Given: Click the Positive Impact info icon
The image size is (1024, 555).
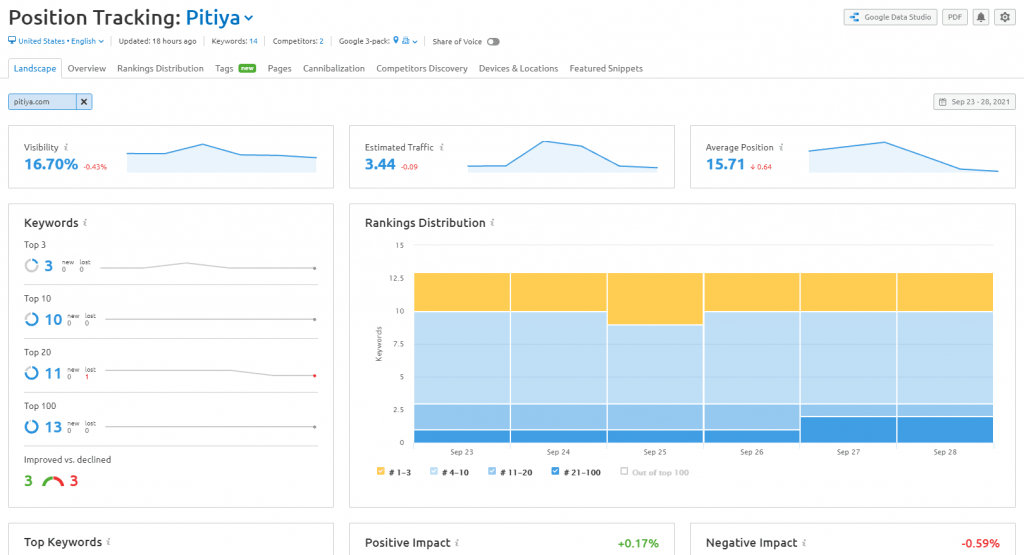Looking at the screenshot, I should [457, 543].
